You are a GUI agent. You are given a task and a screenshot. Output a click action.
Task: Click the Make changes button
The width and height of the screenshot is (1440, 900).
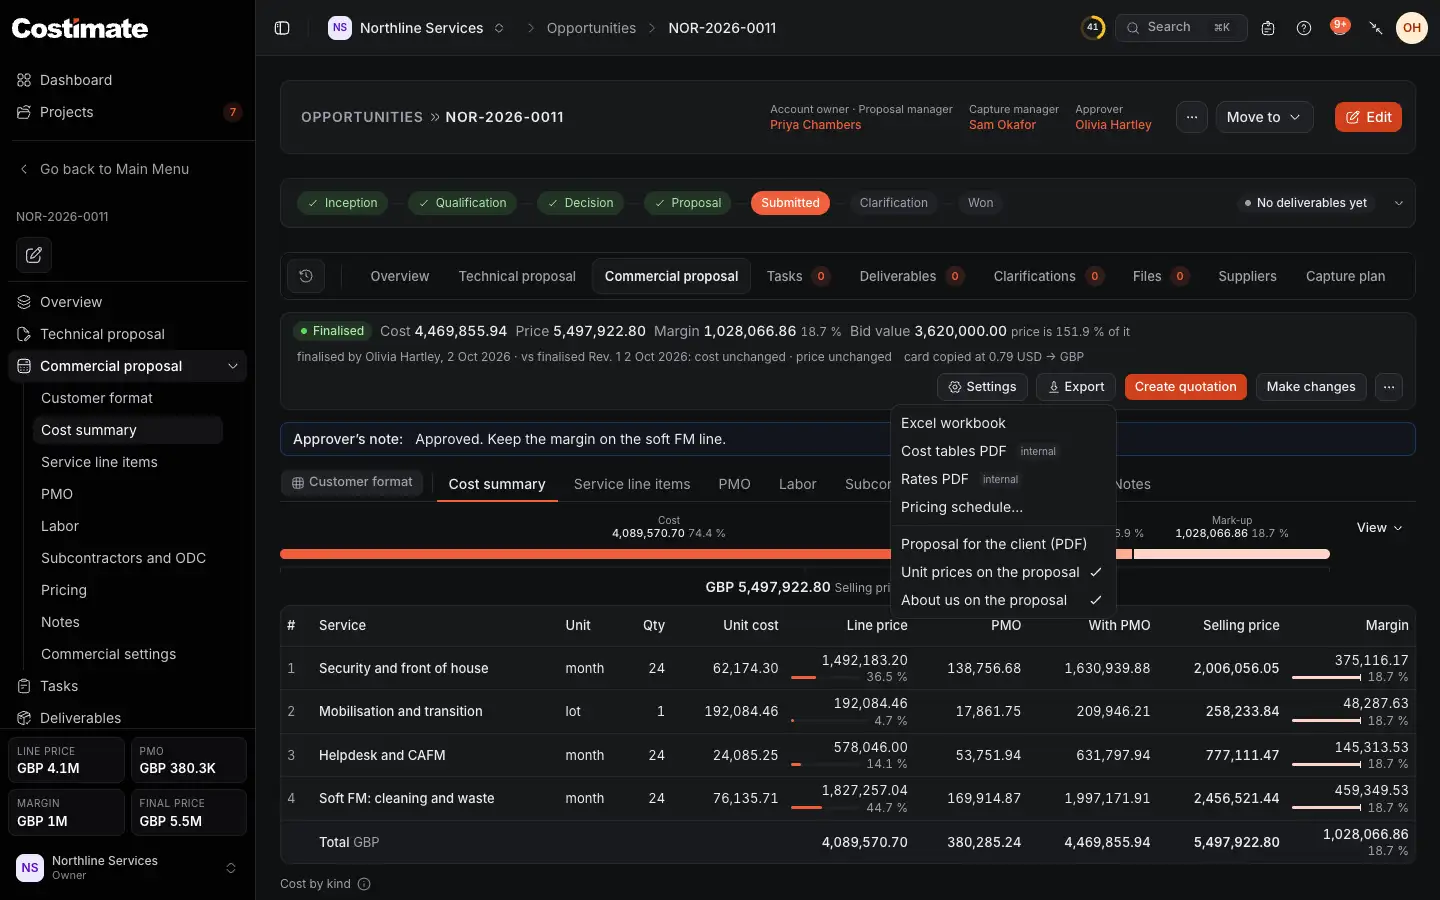coord(1311,387)
